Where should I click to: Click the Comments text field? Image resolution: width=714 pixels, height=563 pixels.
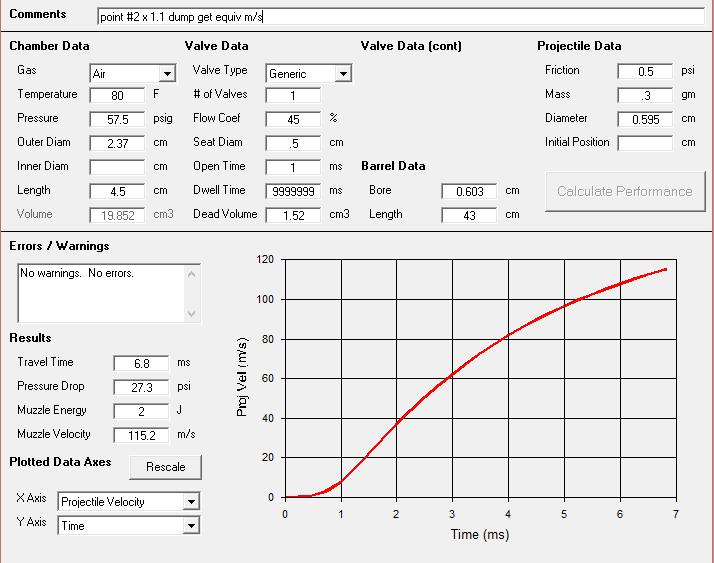click(x=400, y=17)
